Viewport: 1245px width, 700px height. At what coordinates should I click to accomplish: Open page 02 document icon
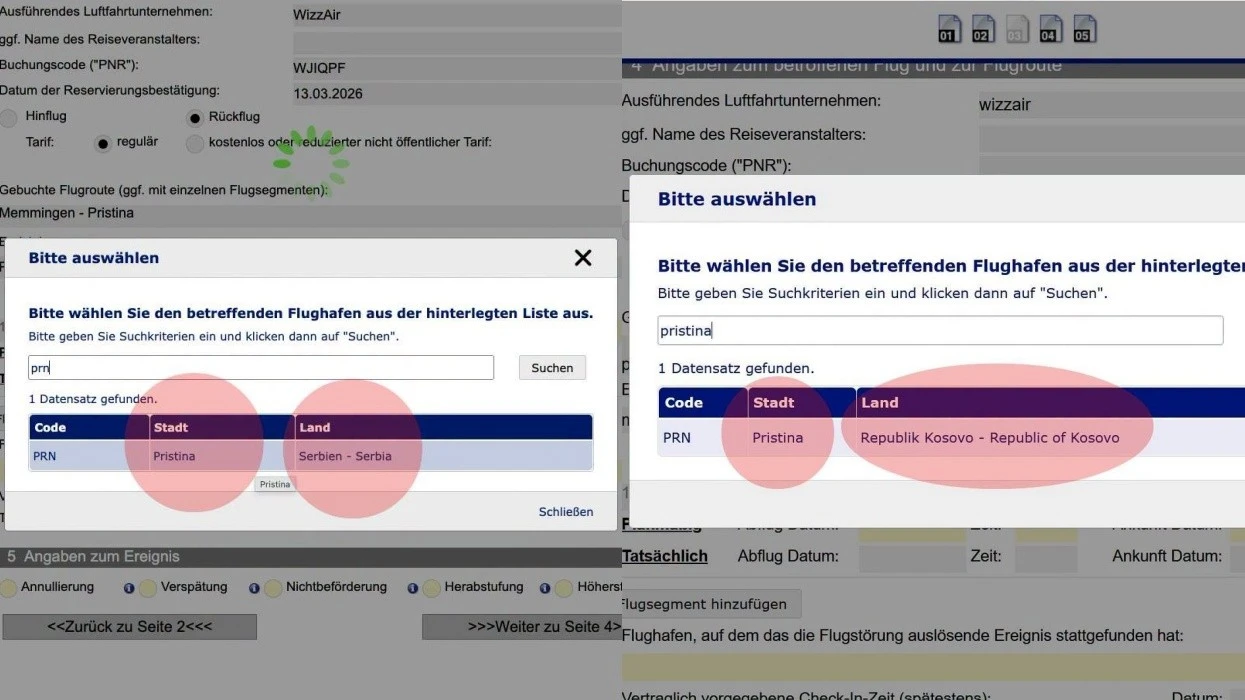983,29
